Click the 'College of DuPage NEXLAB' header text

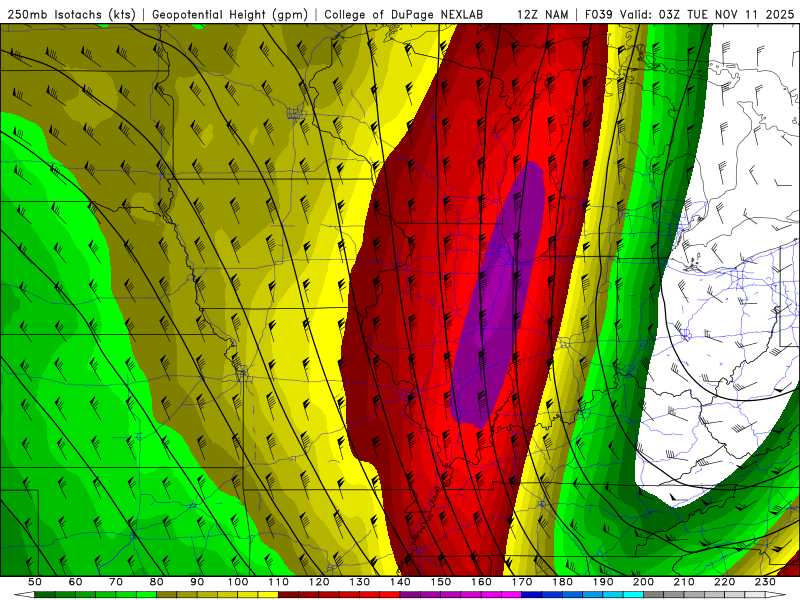click(404, 15)
